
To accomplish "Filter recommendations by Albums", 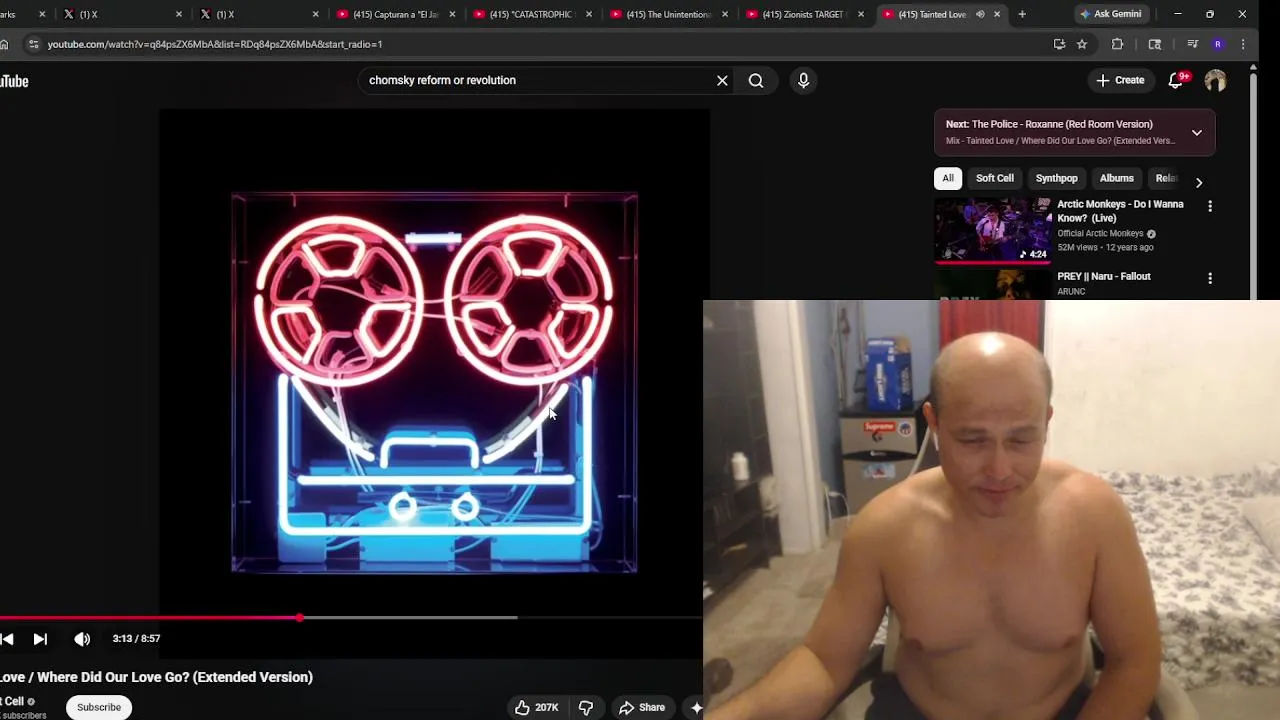I will [x=1117, y=178].
